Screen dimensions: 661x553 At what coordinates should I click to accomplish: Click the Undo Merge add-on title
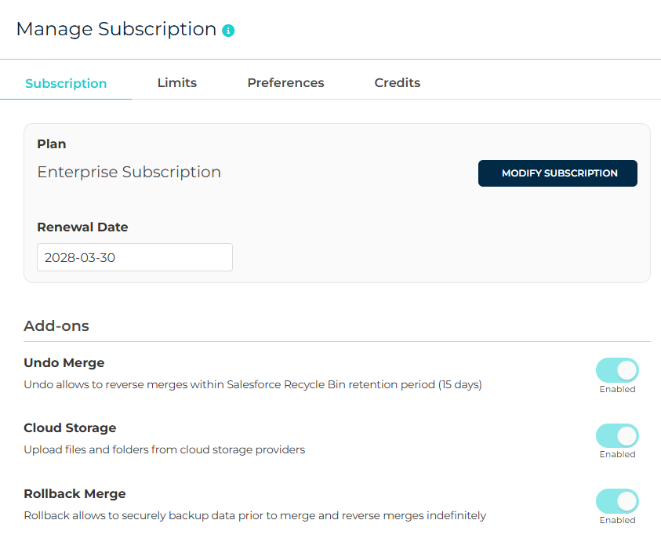(x=64, y=363)
